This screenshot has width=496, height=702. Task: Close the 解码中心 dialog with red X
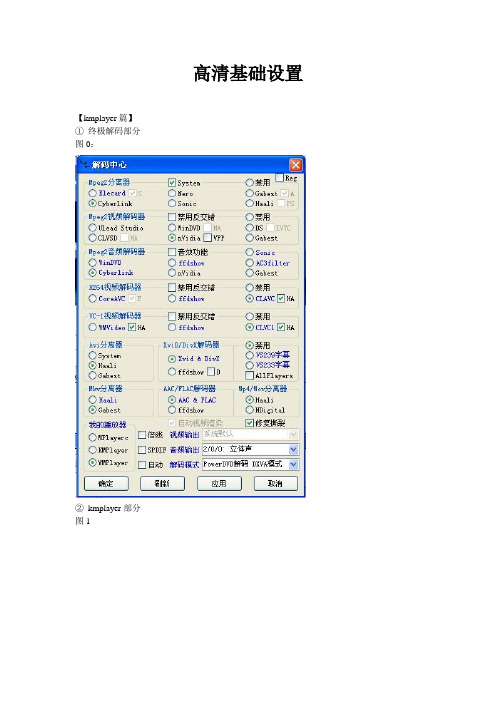[295, 165]
